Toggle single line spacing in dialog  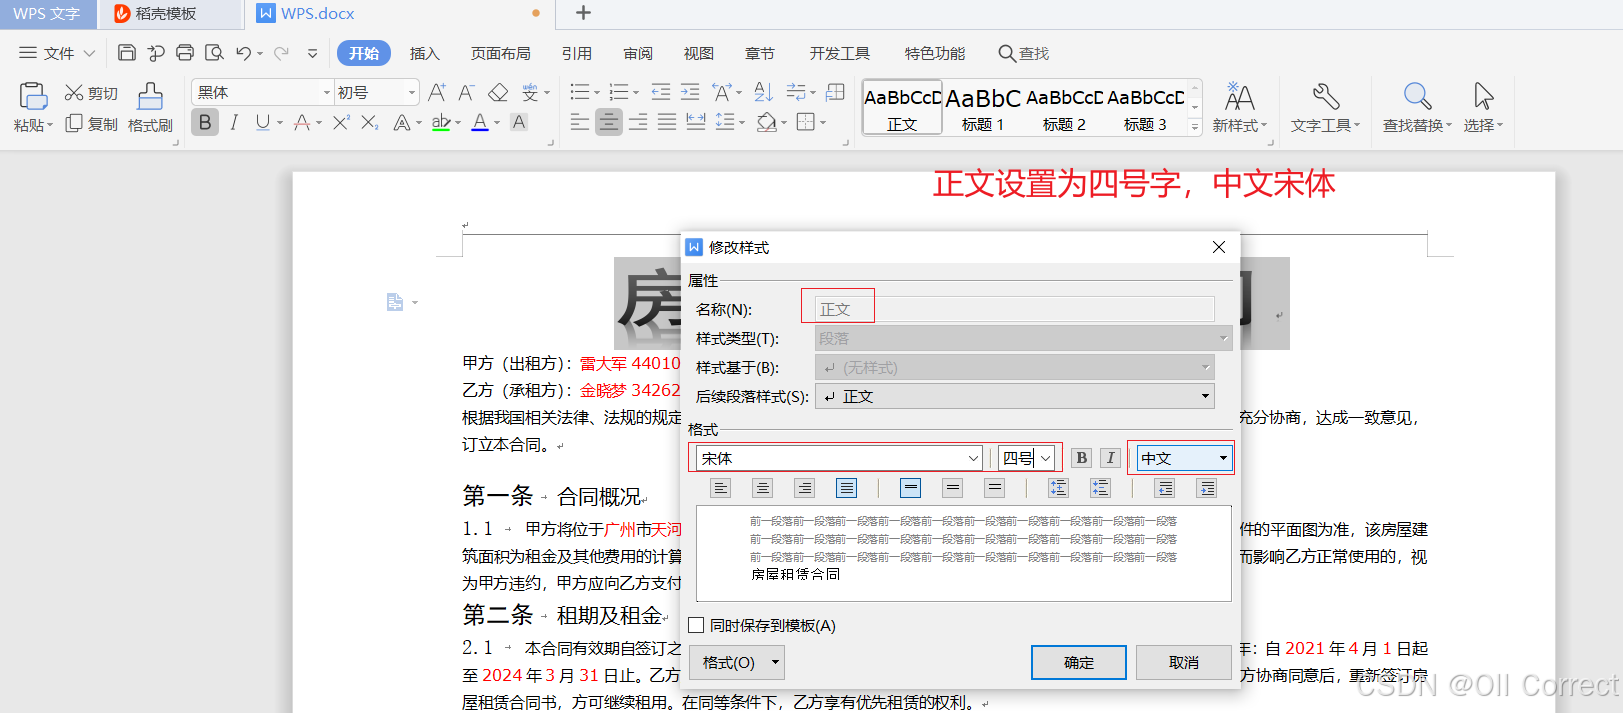(x=910, y=488)
